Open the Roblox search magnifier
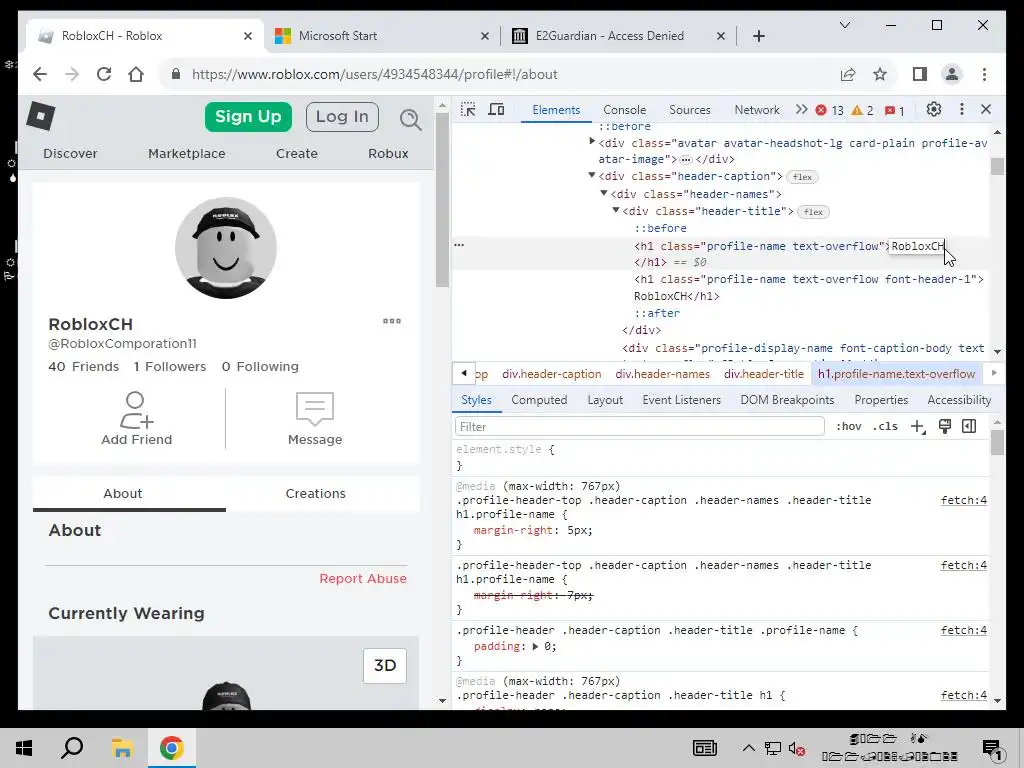 click(410, 119)
